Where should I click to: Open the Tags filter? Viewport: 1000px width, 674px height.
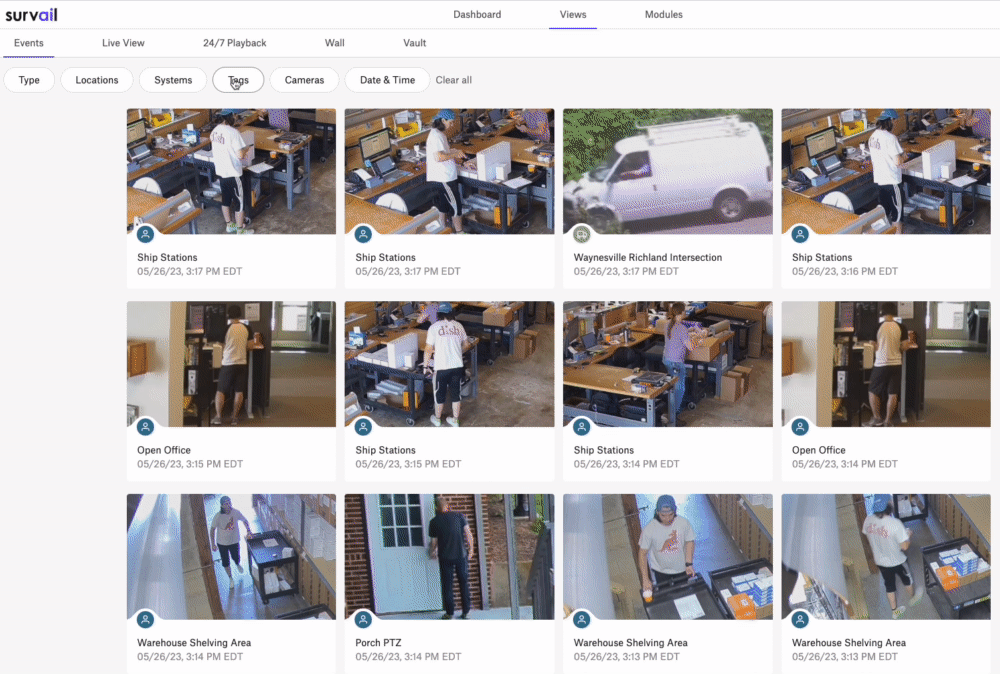[x=239, y=80]
